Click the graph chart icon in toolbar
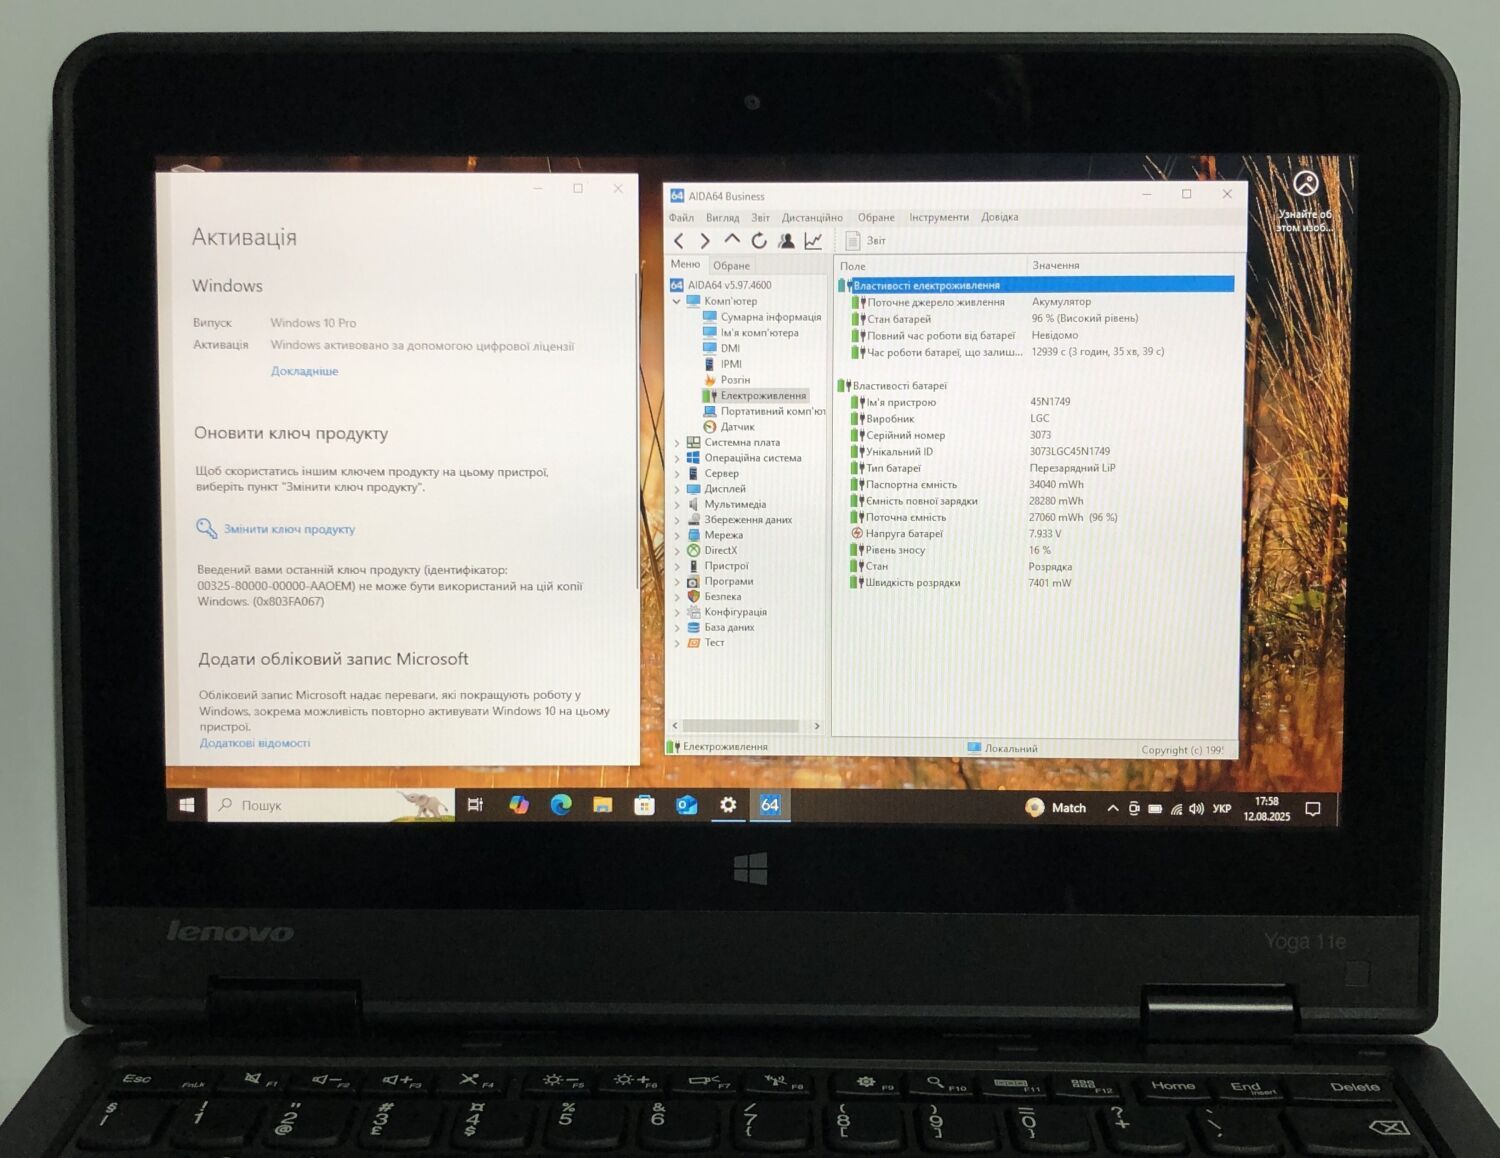 [813, 241]
